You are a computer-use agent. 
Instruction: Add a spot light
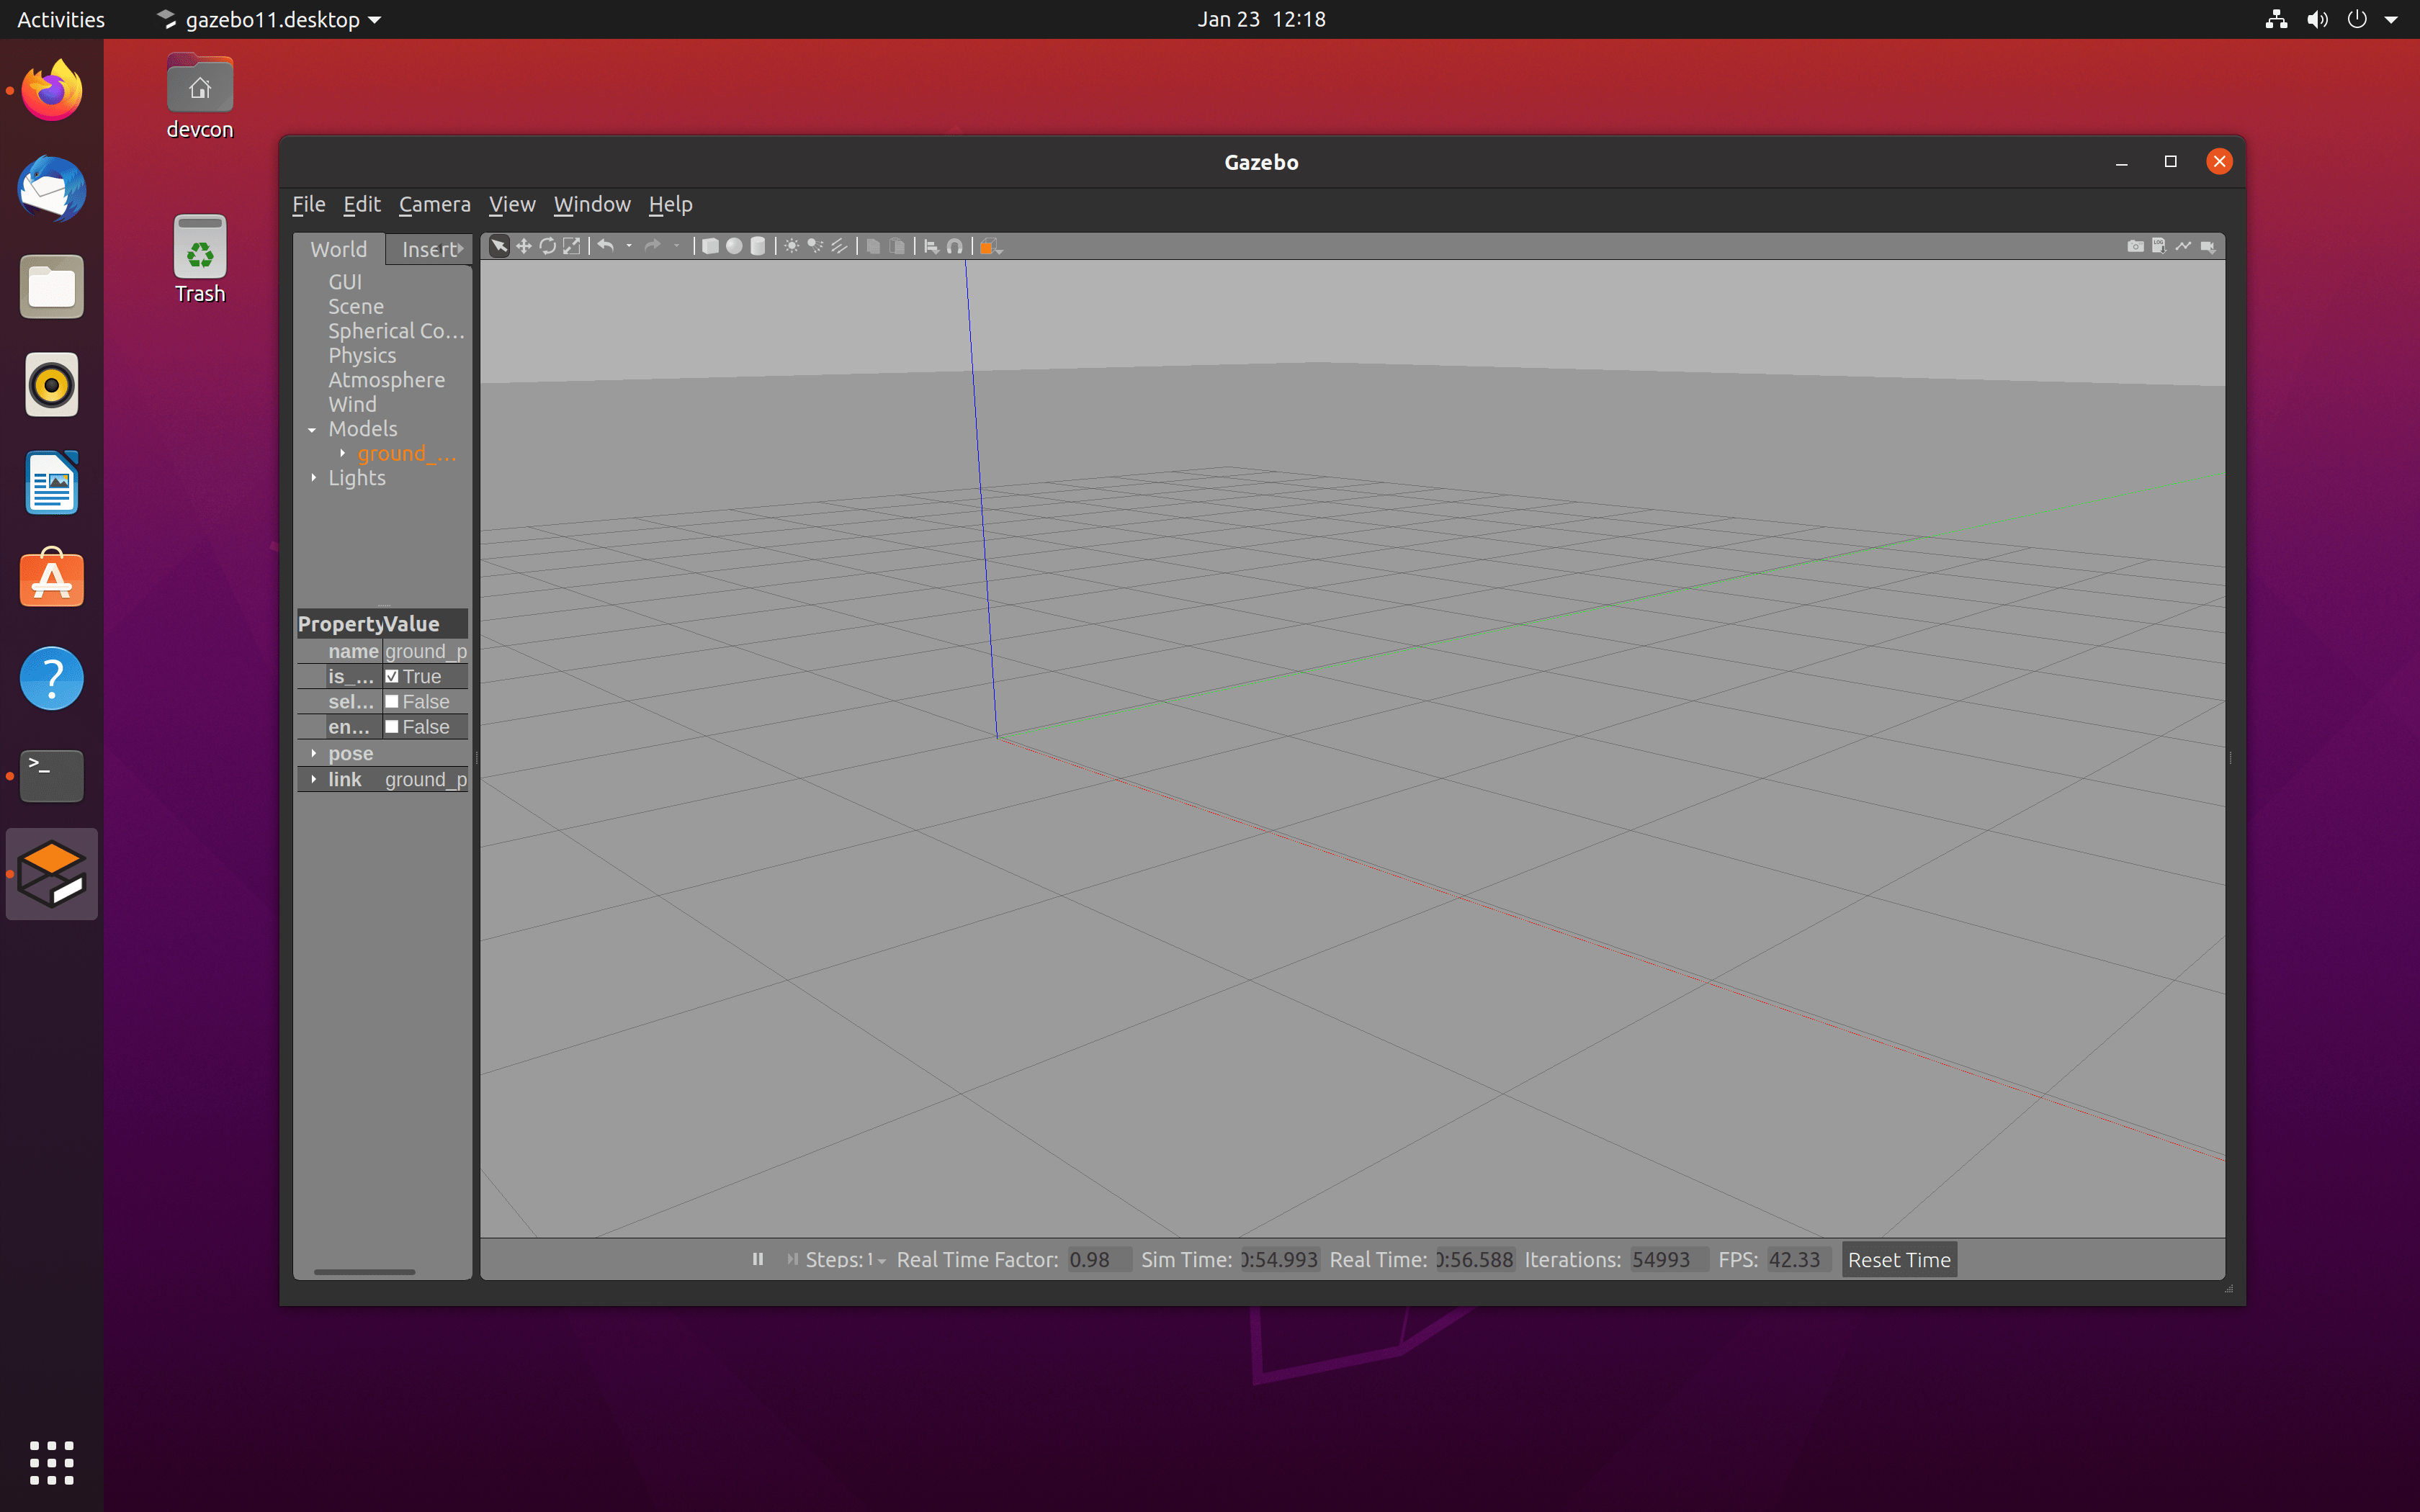click(x=816, y=246)
